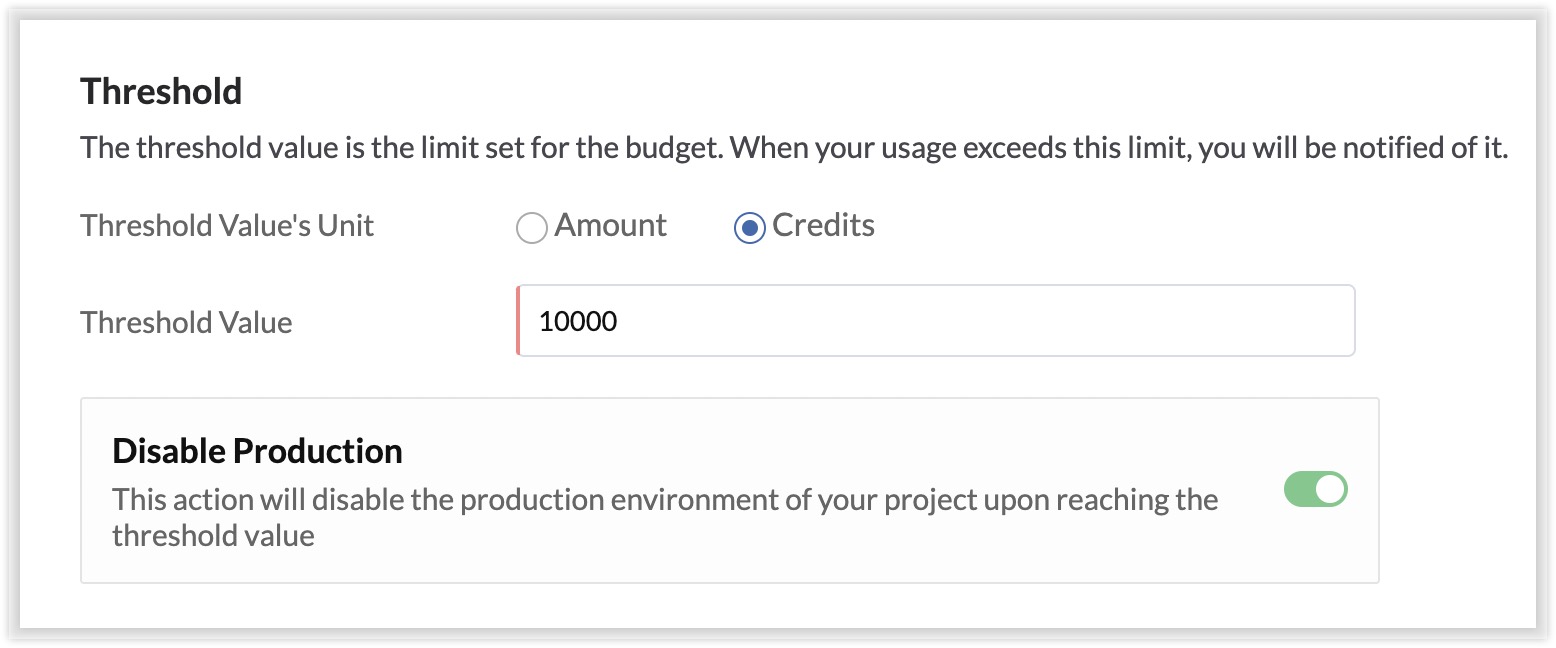1556x648 pixels.
Task: Click the 'Amount' option label text
Action: 610,226
